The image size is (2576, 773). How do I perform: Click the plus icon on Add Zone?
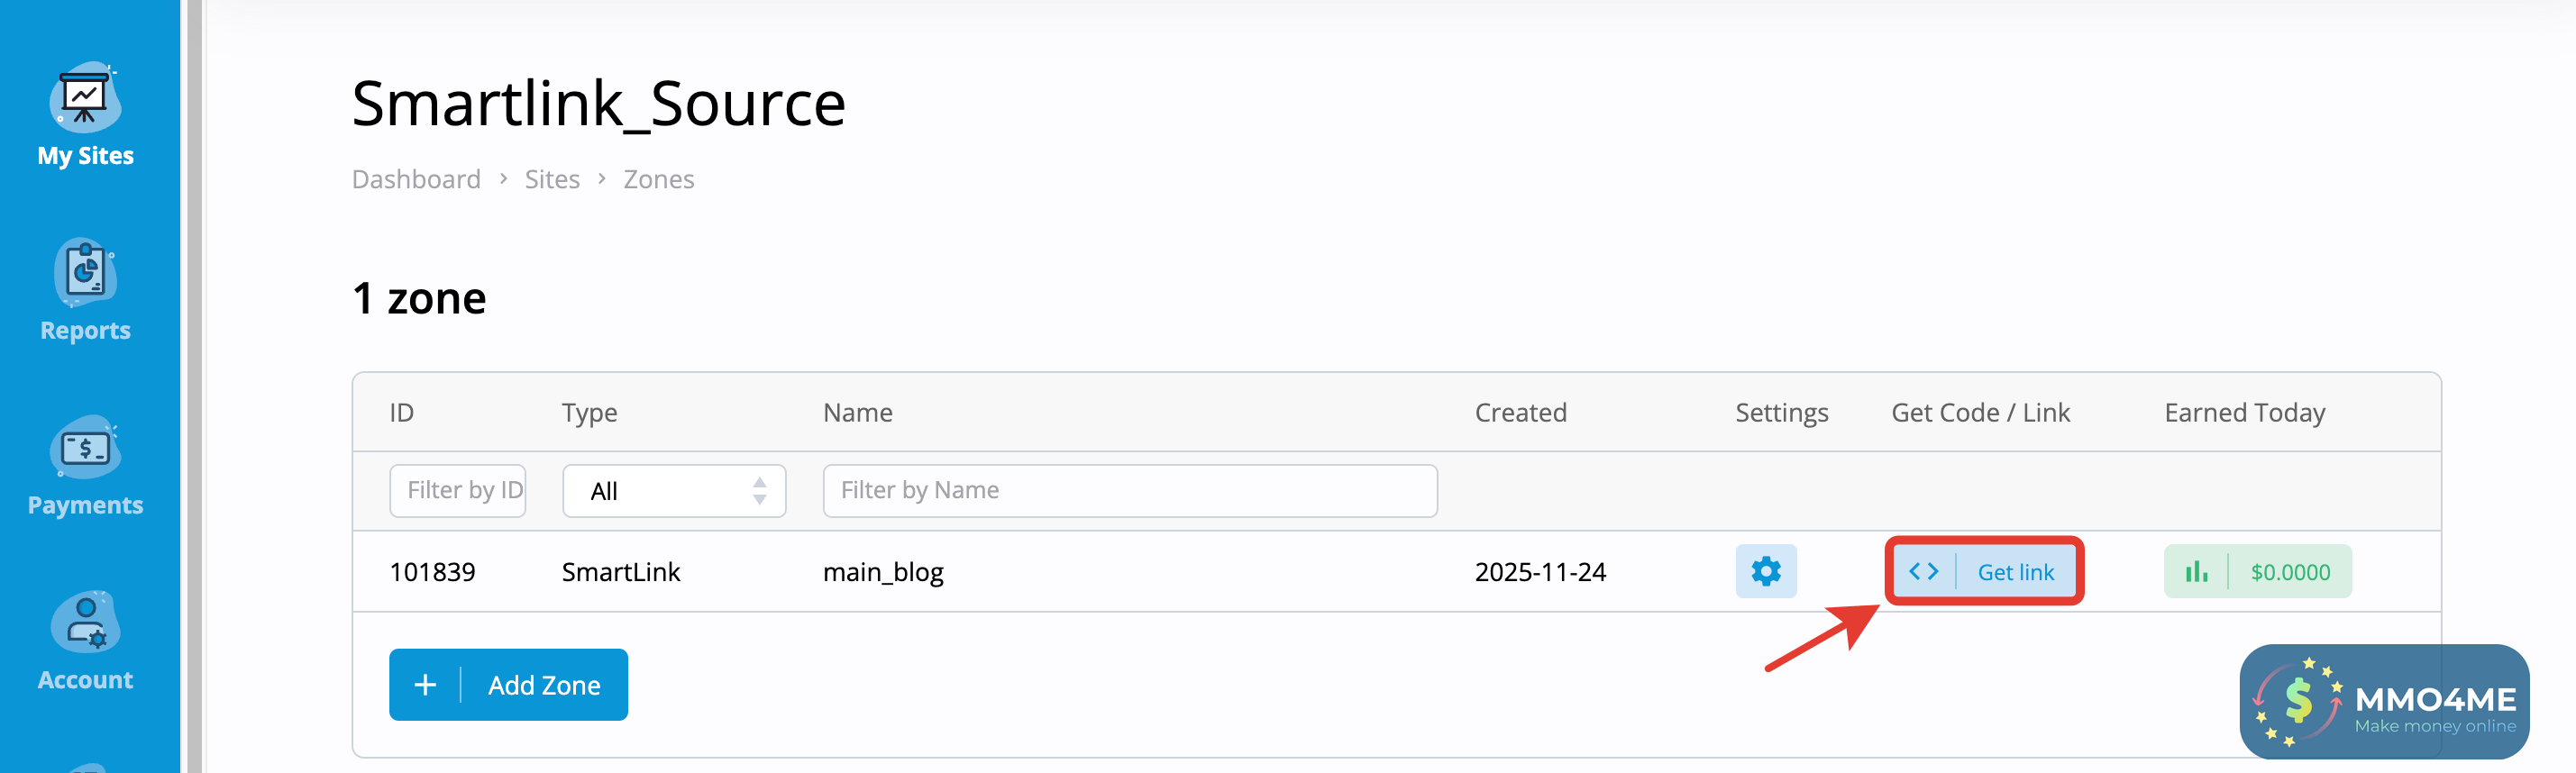pos(425,685)
